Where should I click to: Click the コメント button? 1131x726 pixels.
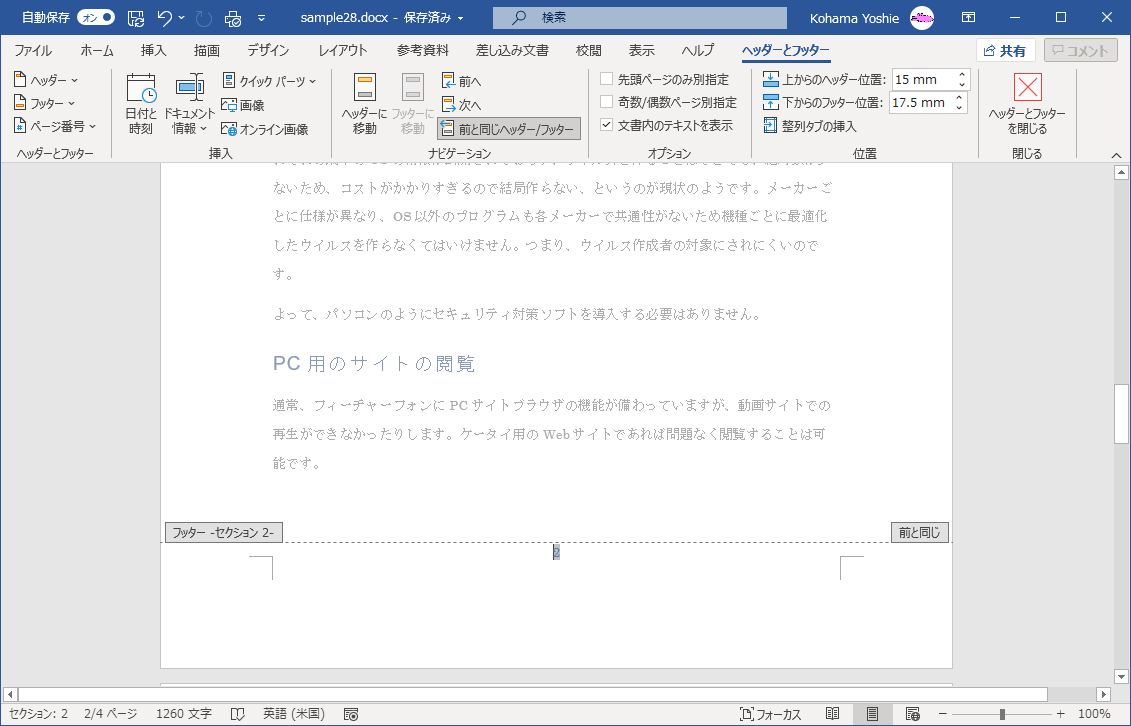click(x=1081, y=50)
